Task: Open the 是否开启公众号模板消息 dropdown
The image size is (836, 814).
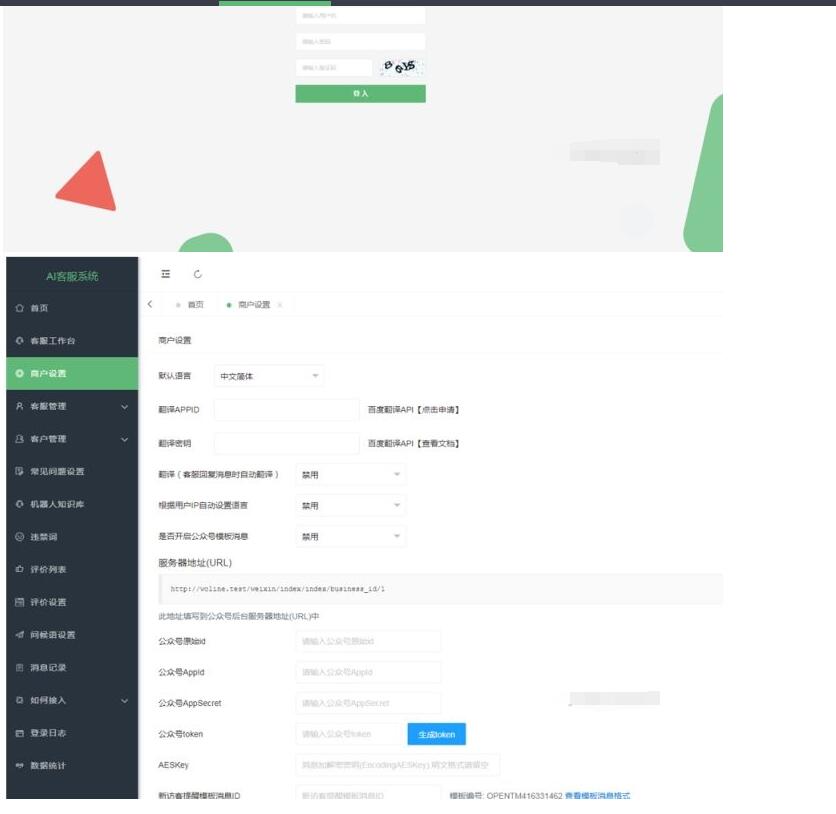Action: click(350, 537)
